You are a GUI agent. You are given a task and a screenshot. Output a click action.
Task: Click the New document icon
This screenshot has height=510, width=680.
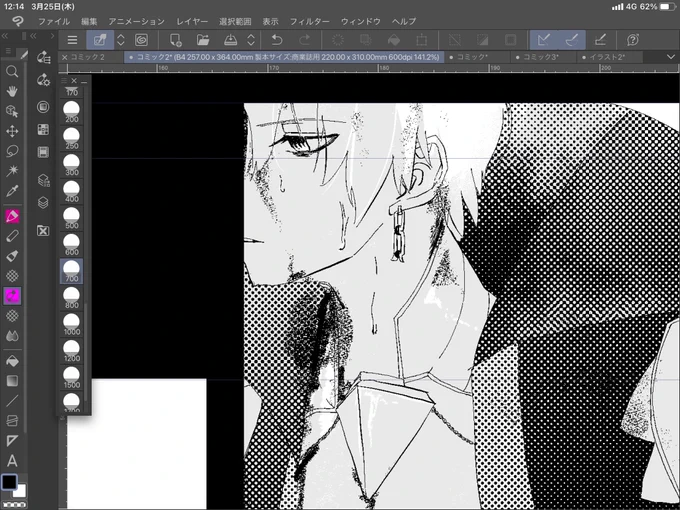pyautogui.click(x=175, y=40)
